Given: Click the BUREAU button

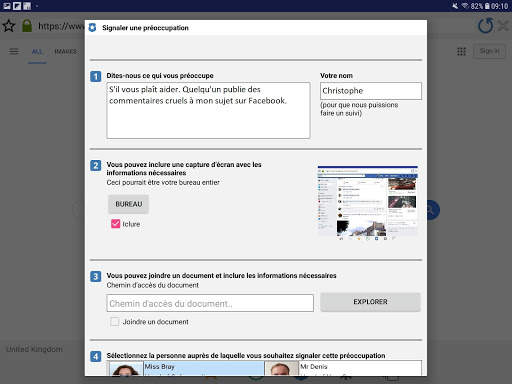Looking at the screenshot, I should point(128,204).
